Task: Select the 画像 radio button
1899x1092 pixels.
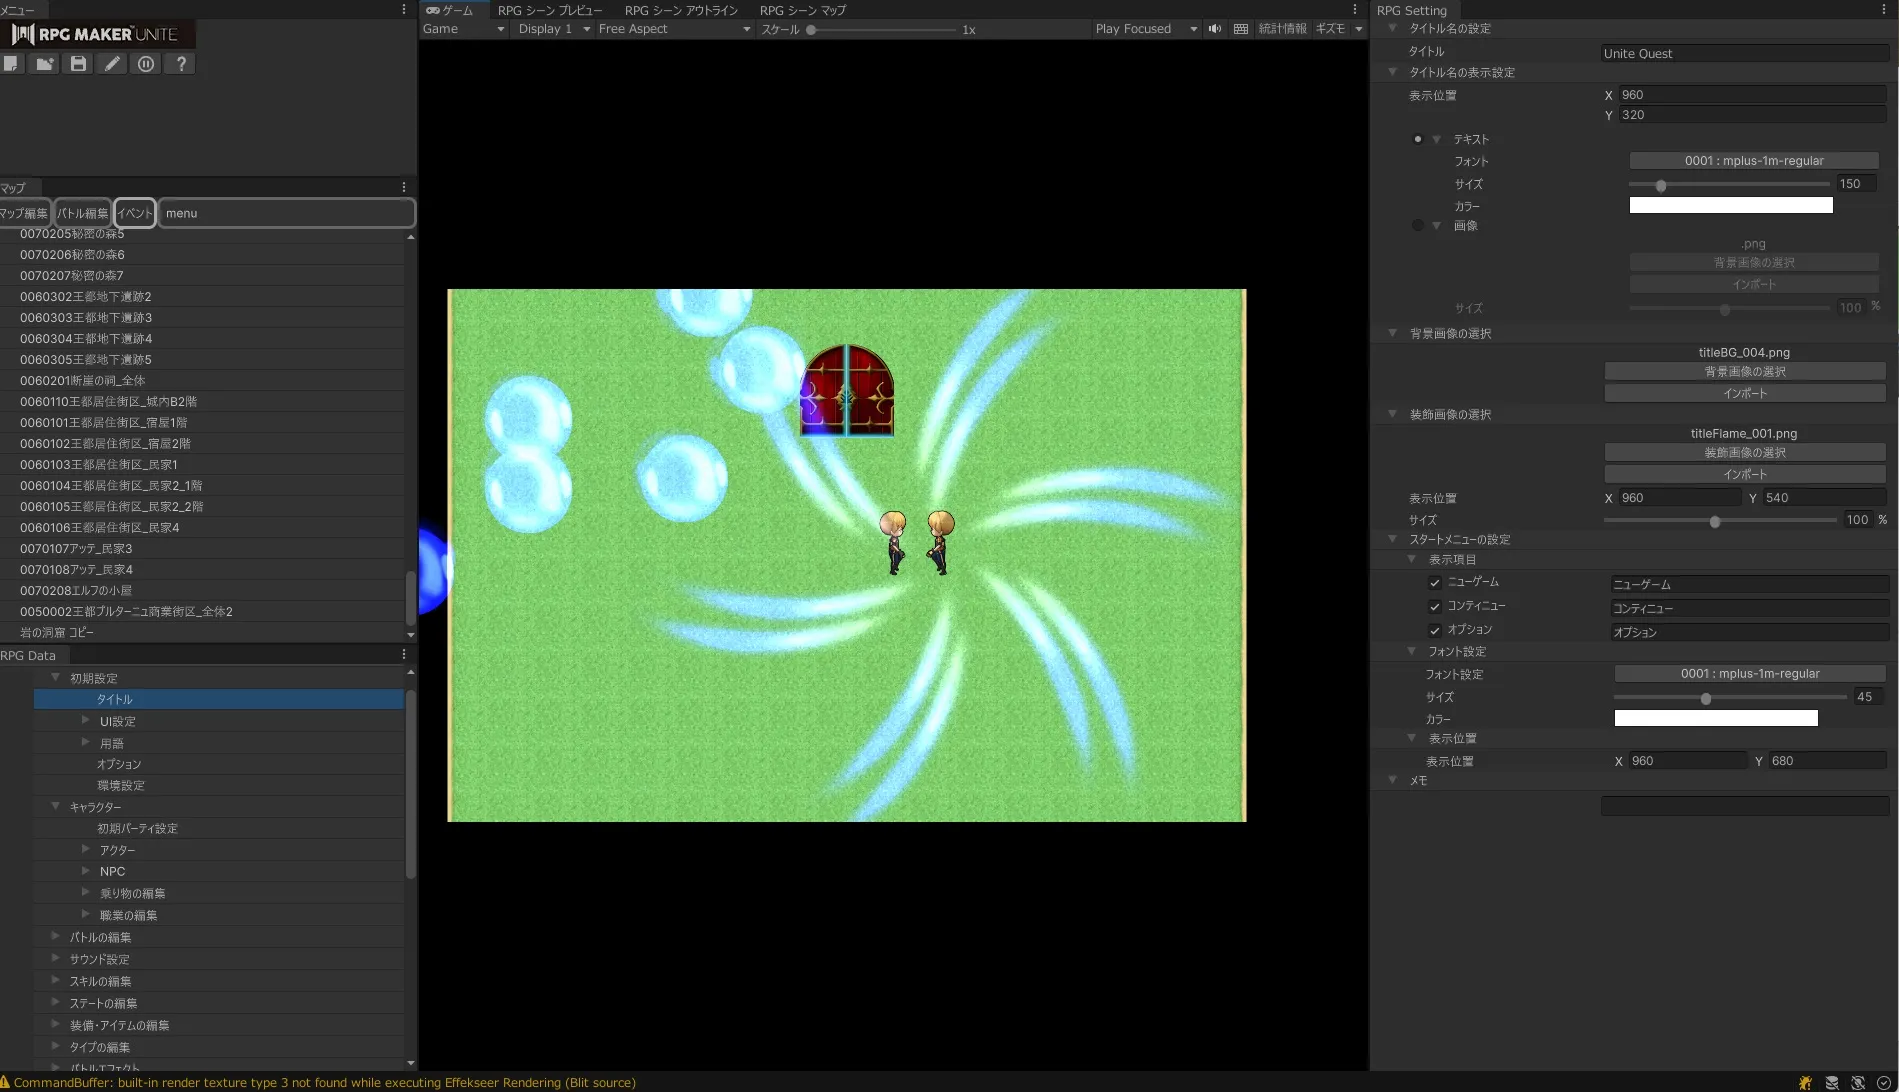Action: click(1417, 226)
